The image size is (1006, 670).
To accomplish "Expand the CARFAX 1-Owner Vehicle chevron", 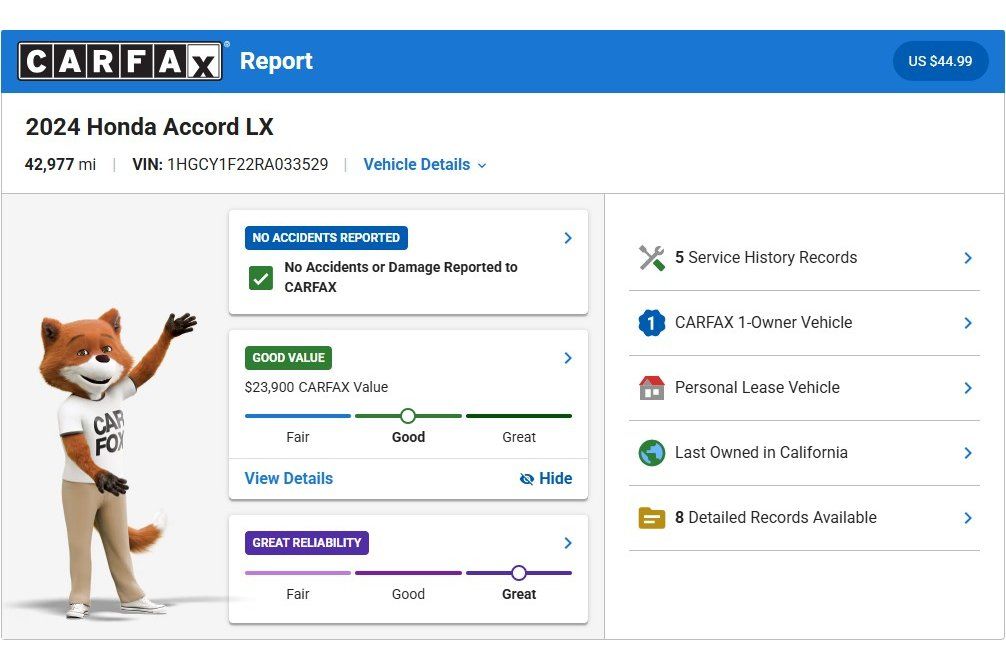I will point(968,323).
